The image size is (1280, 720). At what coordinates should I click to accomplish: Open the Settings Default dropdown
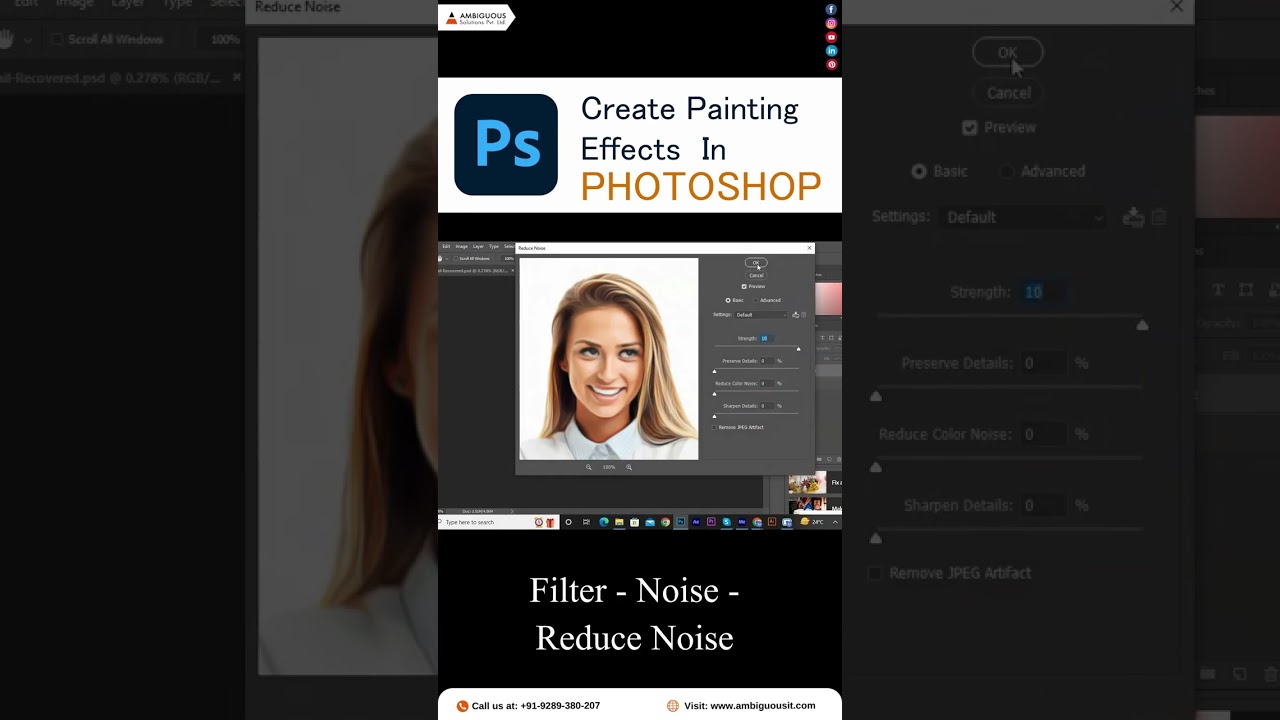[x=761, y=315]
